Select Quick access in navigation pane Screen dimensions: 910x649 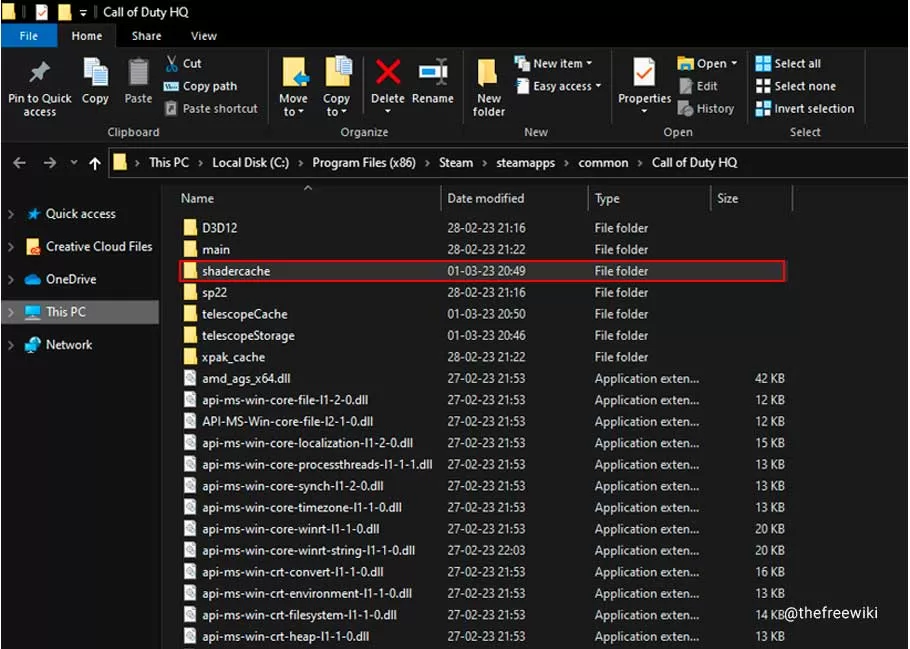point(81,214)
